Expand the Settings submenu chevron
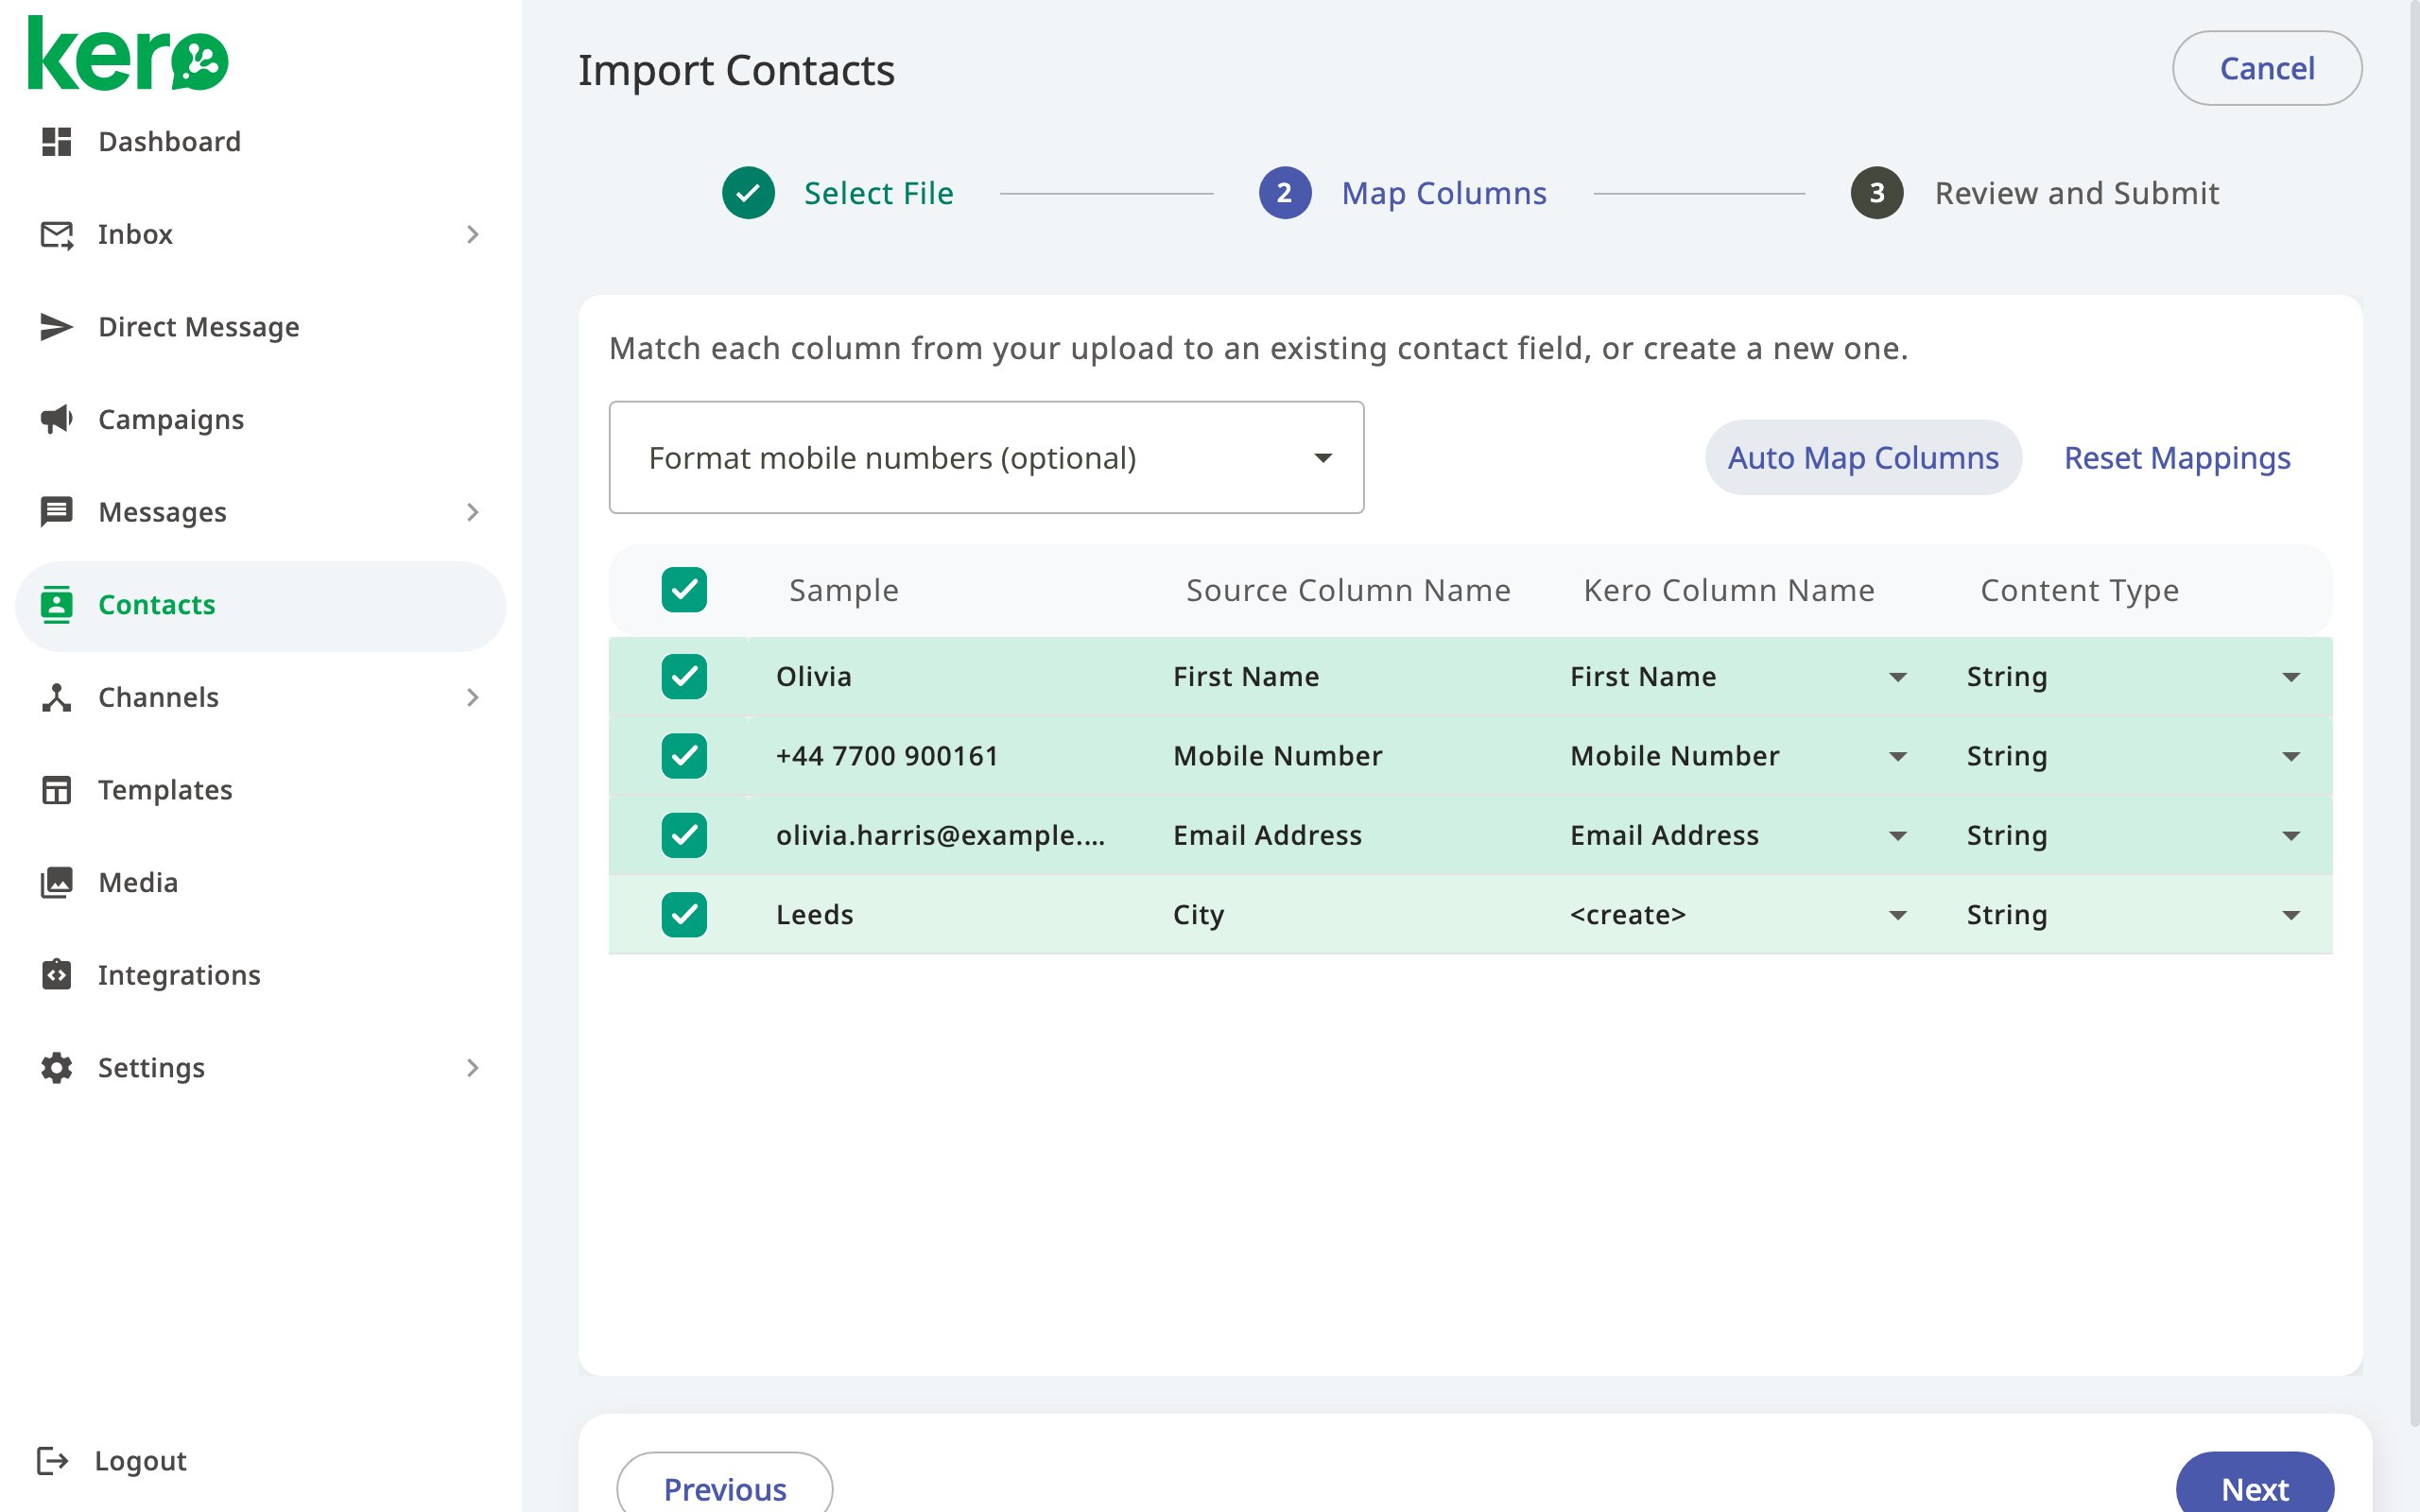 tap(473, 1068)
